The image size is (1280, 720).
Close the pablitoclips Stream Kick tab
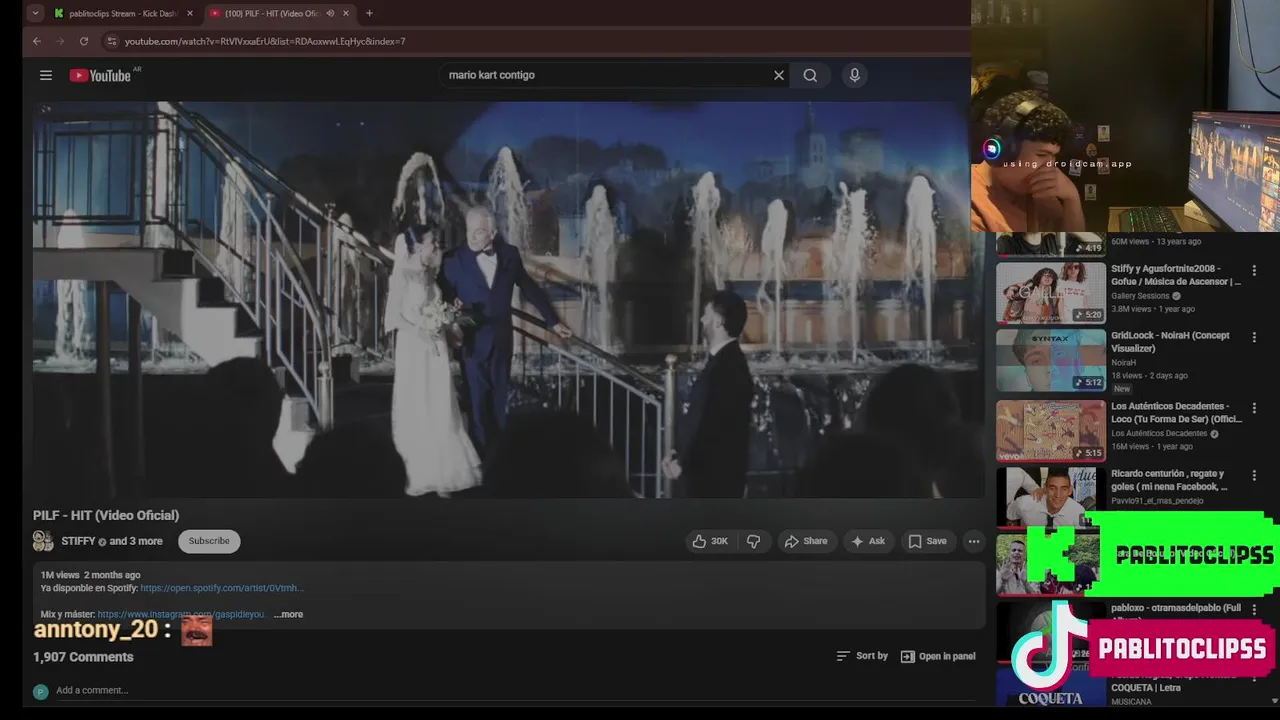[190, 13]
